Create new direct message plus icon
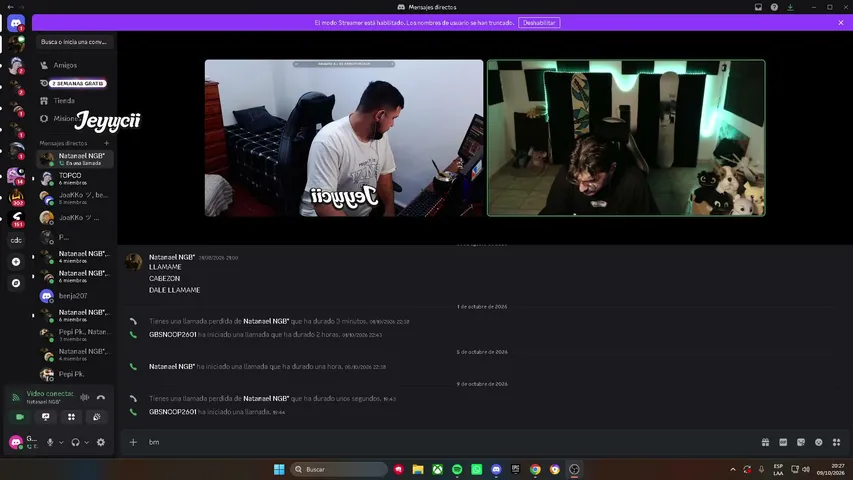The image size is (853, 480). (x=107, y=143)
